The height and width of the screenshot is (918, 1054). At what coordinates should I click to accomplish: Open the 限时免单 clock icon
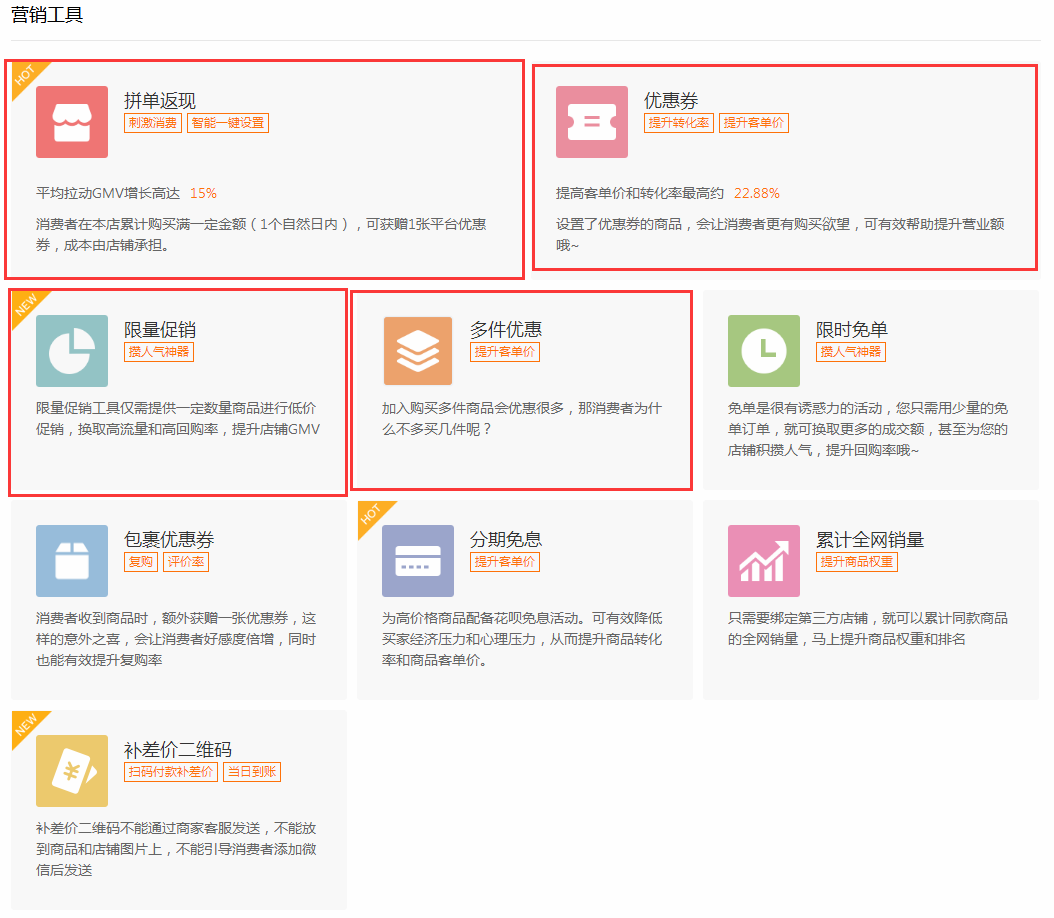[764, 351]
